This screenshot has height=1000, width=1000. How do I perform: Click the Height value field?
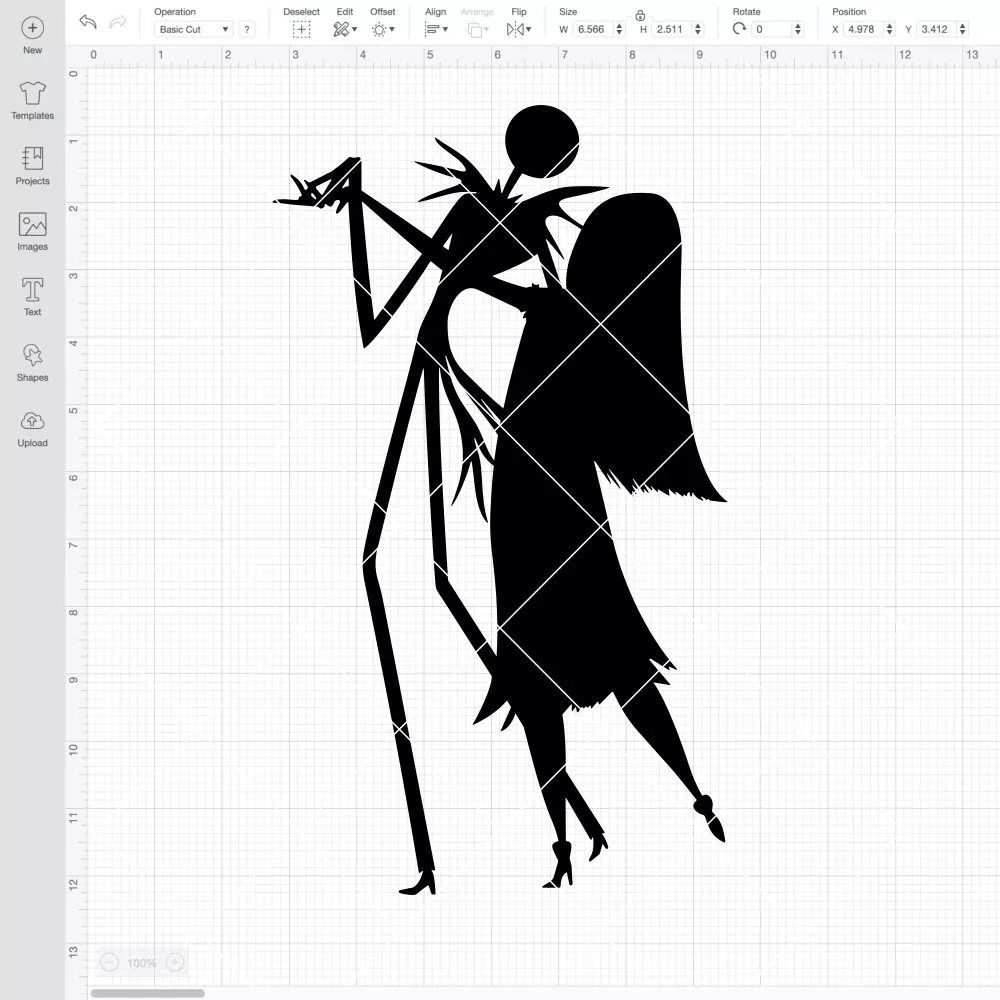click(671, 29)
